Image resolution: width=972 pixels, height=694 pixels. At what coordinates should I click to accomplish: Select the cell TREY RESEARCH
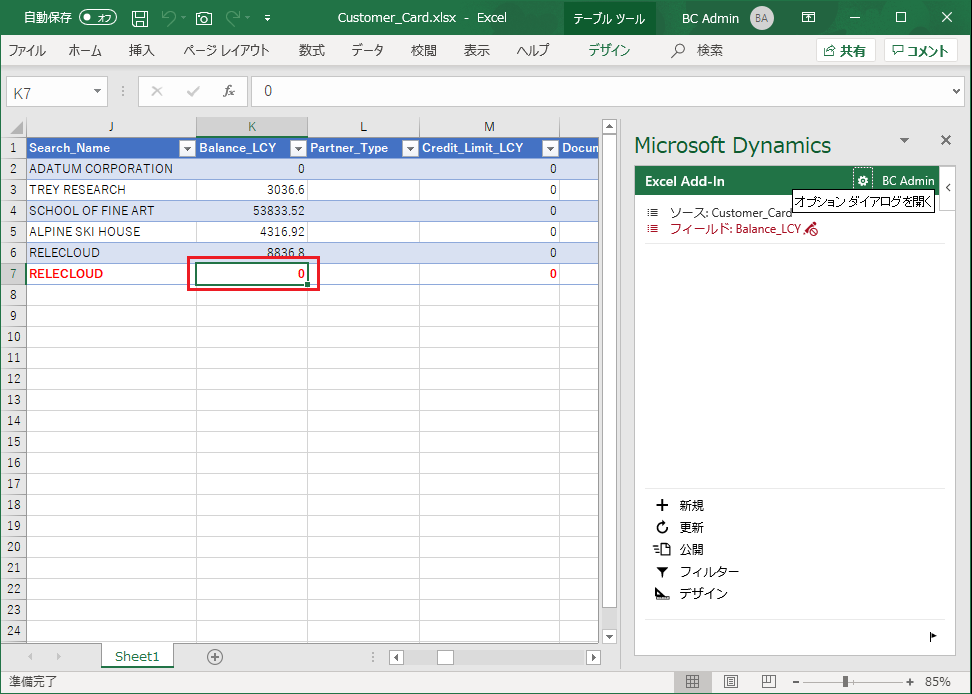click(x=112, y=190)
